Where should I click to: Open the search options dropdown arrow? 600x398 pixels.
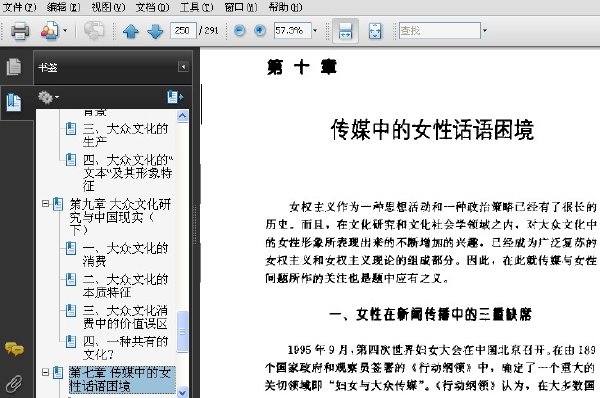484,31
